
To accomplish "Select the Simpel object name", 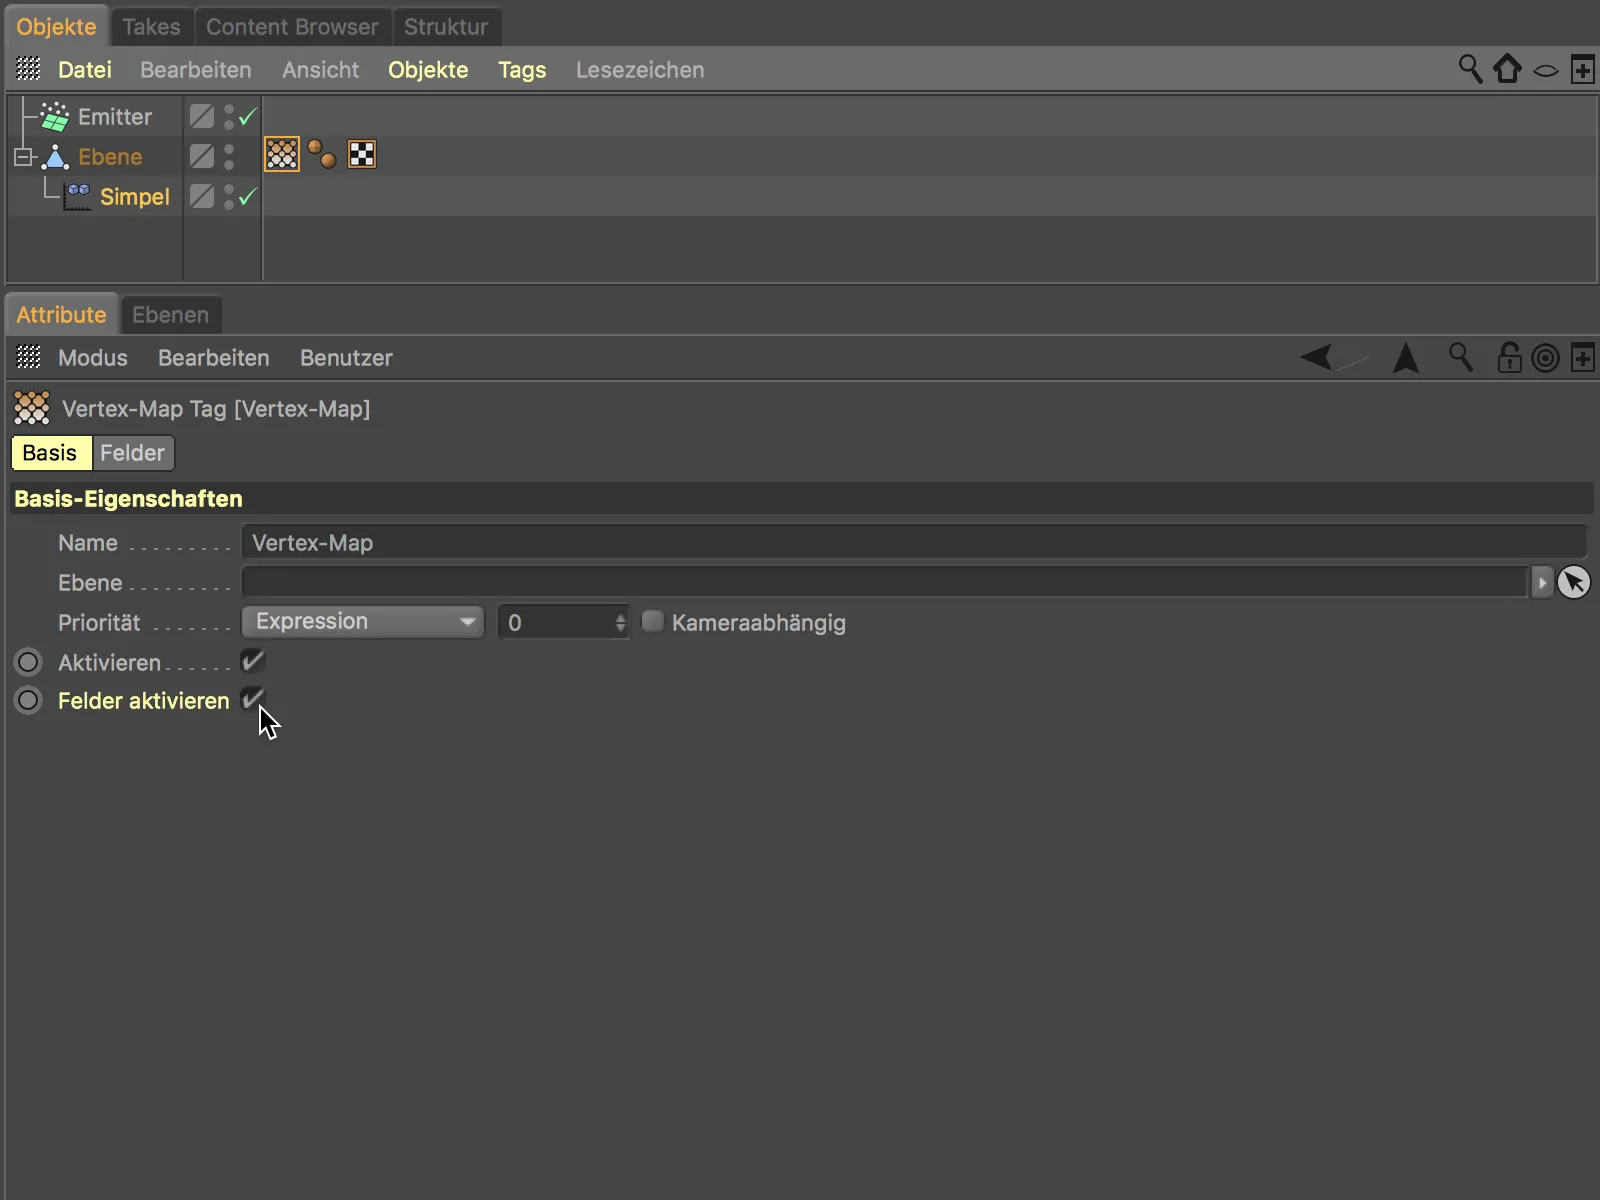I will coord(135,197).
